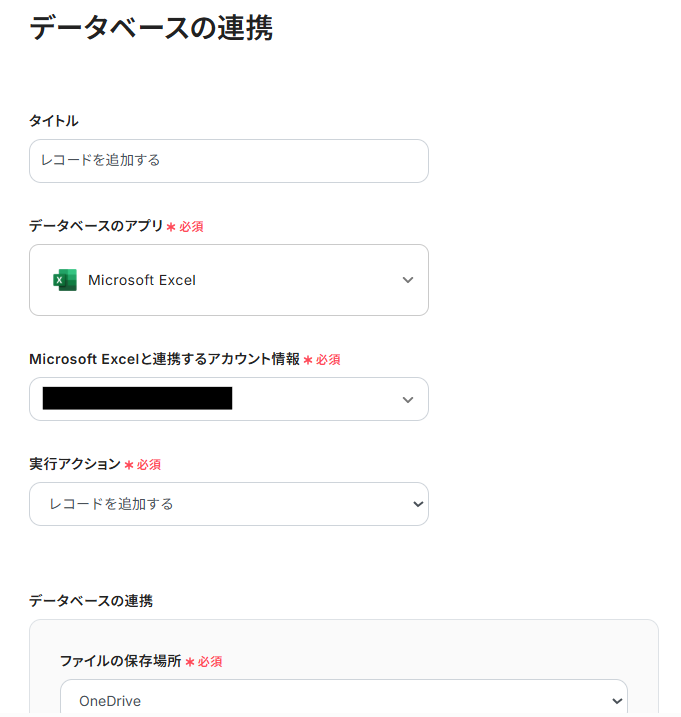Image resolution: width=681 pixels, height=717 pixels.
Task: Open the OneDrive save location arrow
Action: pyautogui.click(x=616, y=701)
